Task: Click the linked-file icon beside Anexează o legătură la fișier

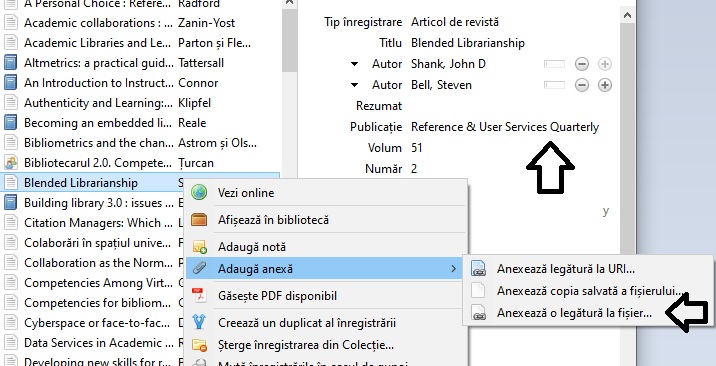Action: [478, 313]
